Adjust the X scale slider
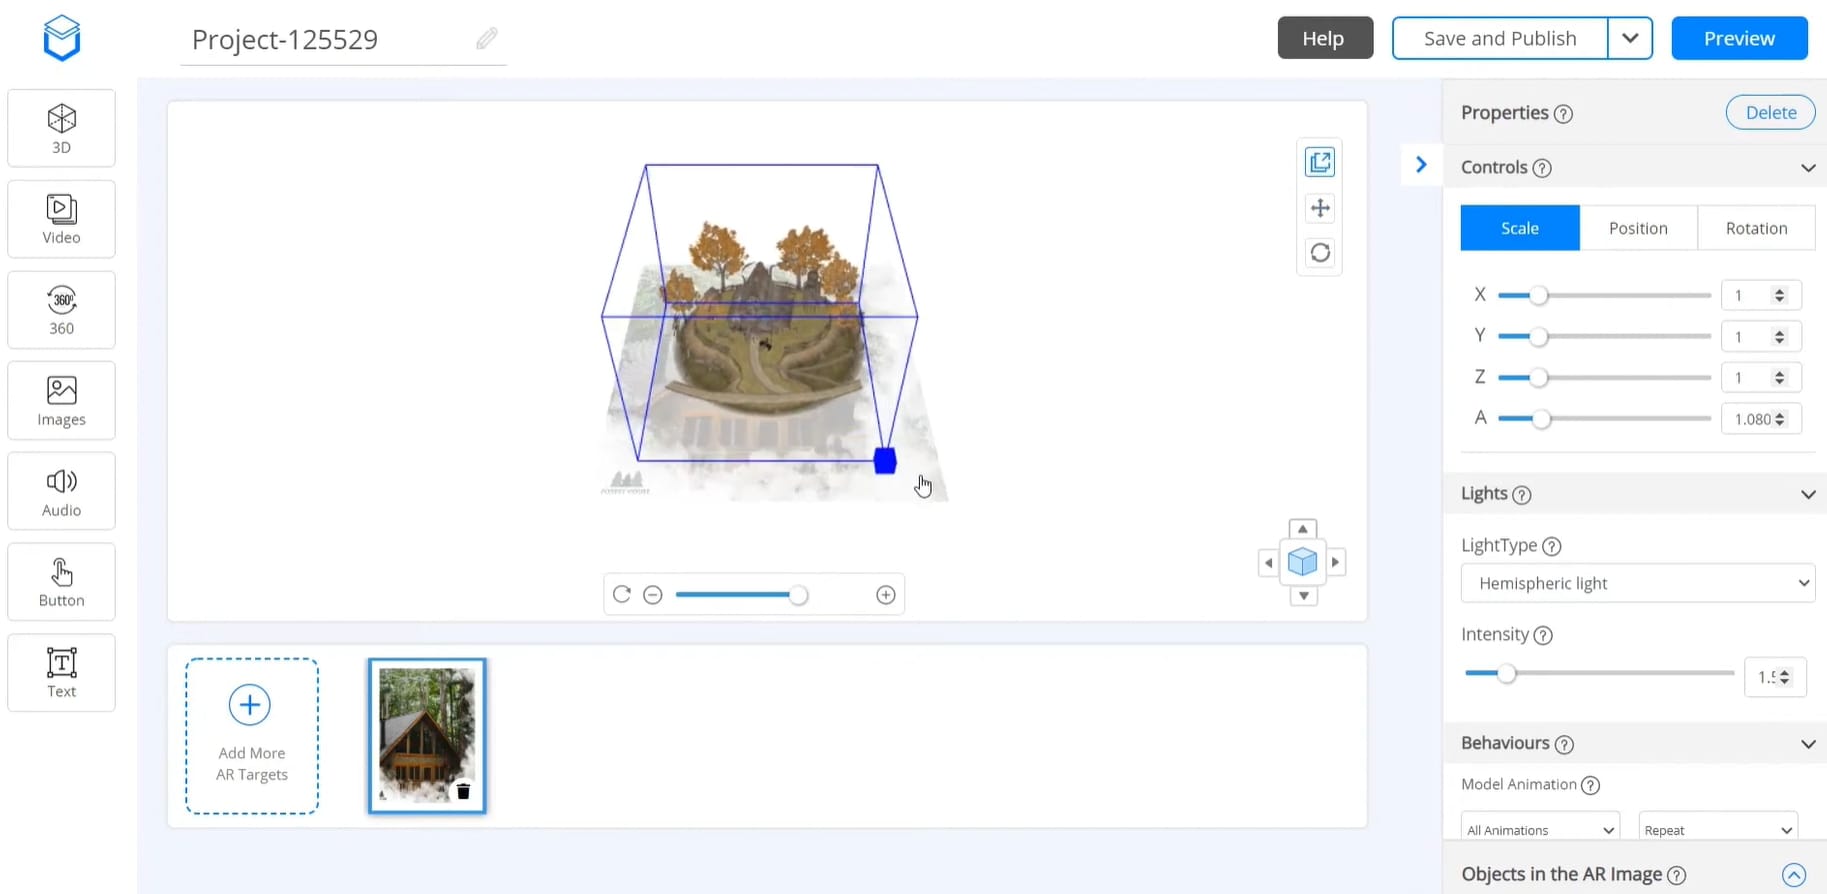 click(1604, 295)
